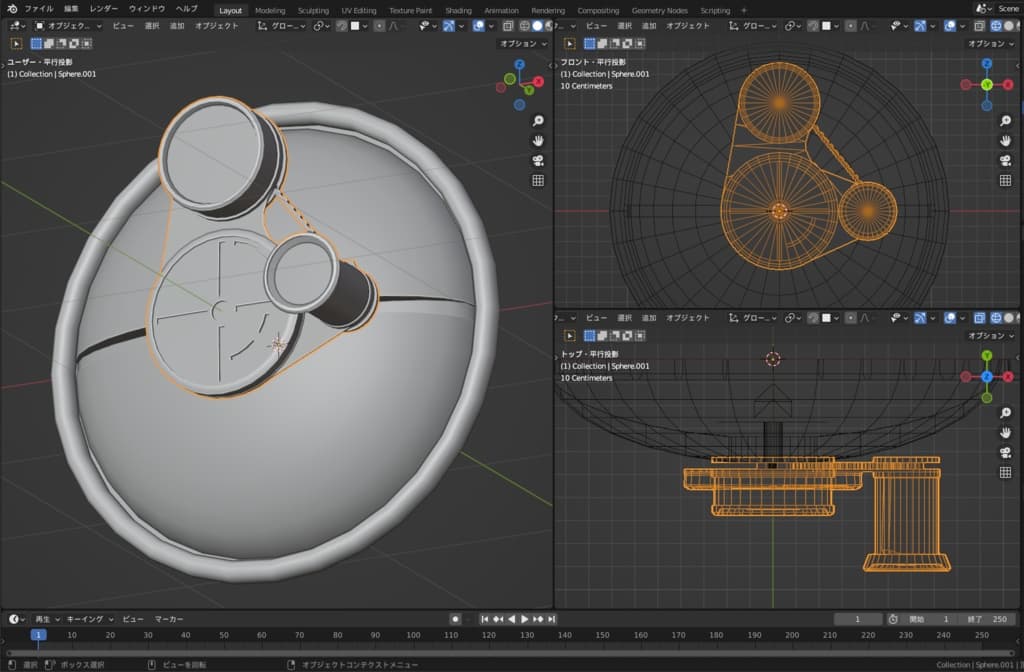The width and height of the screenshot is (1024, 672).
Task: Click the pan hand icon in left viewport
Action: [537, 140]
